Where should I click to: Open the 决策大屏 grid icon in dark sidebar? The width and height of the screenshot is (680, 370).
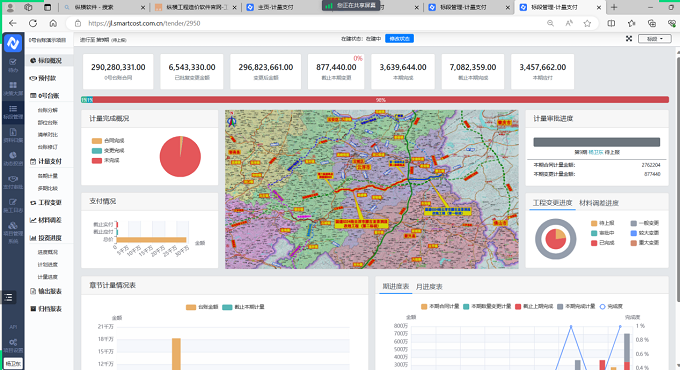coord(13,85)
